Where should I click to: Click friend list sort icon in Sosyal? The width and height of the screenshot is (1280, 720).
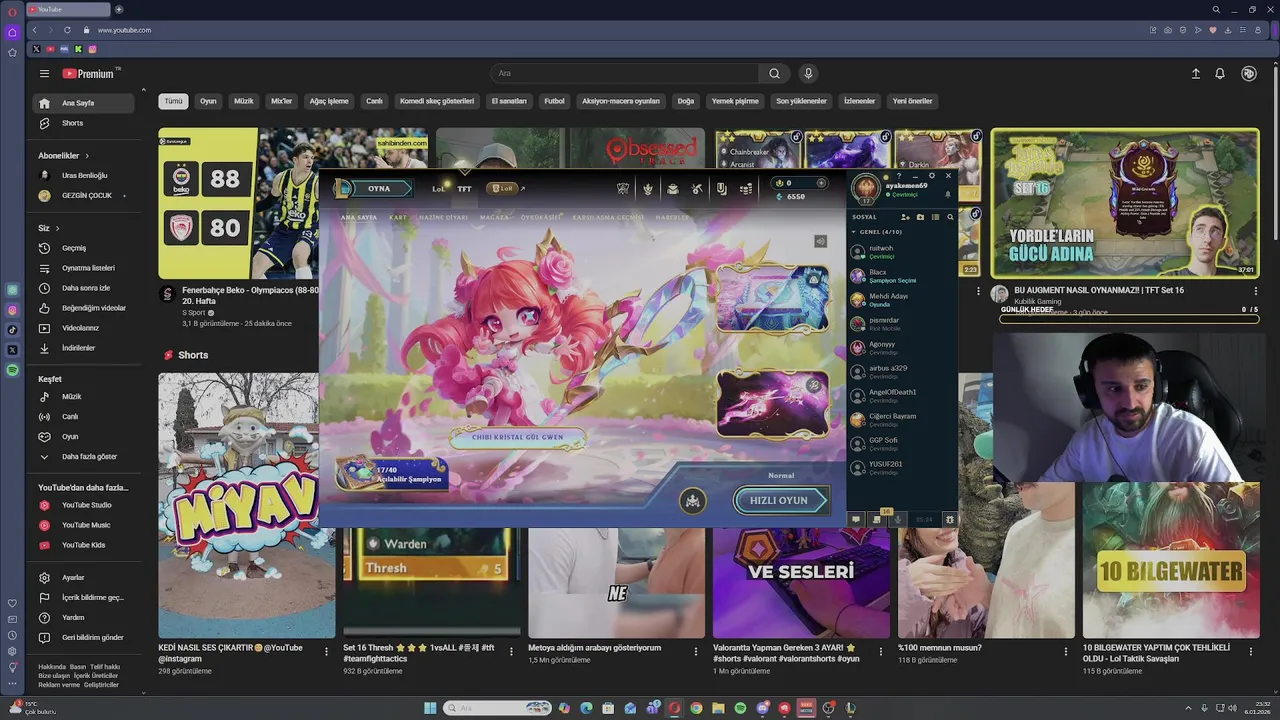pyautogui.click(x=935, y=217)
